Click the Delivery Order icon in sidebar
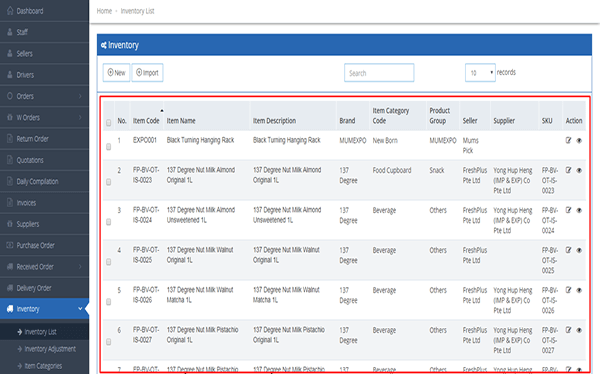This screenshot has width=600, height=374. pyautogui.click(x=10, y=288)
